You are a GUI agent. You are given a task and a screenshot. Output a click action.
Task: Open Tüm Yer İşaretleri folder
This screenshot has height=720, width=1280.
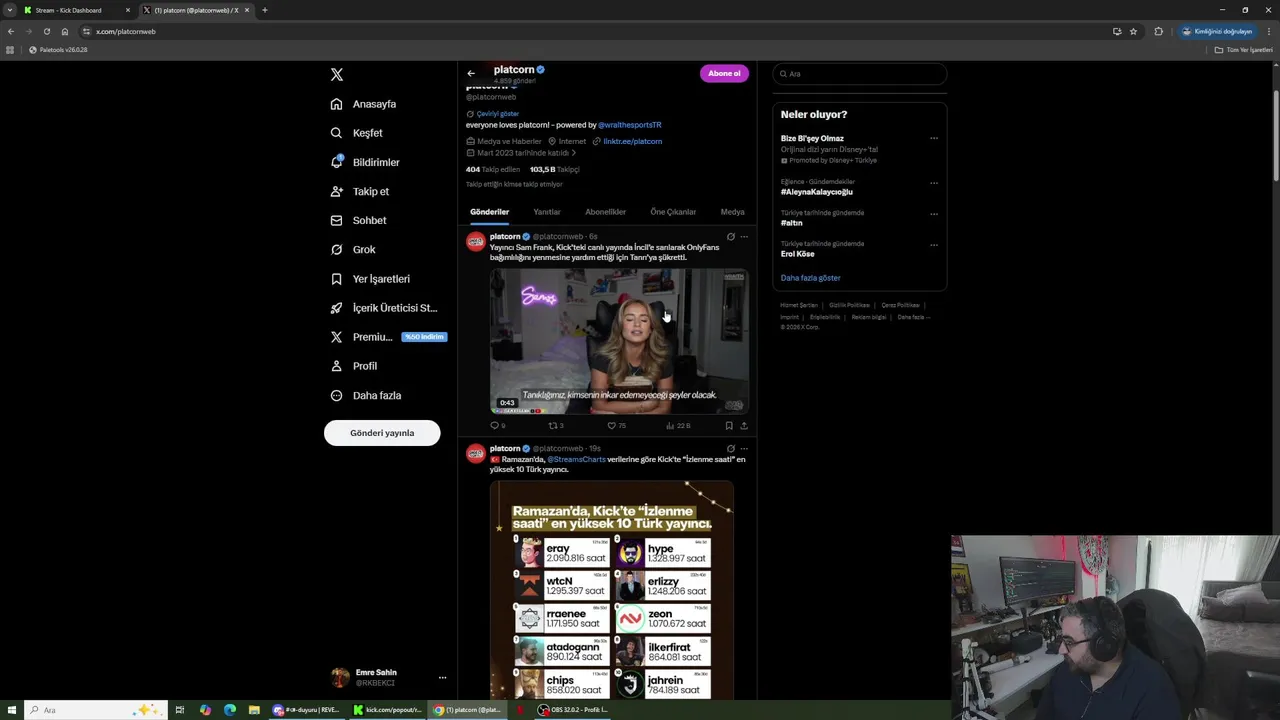1244,50
